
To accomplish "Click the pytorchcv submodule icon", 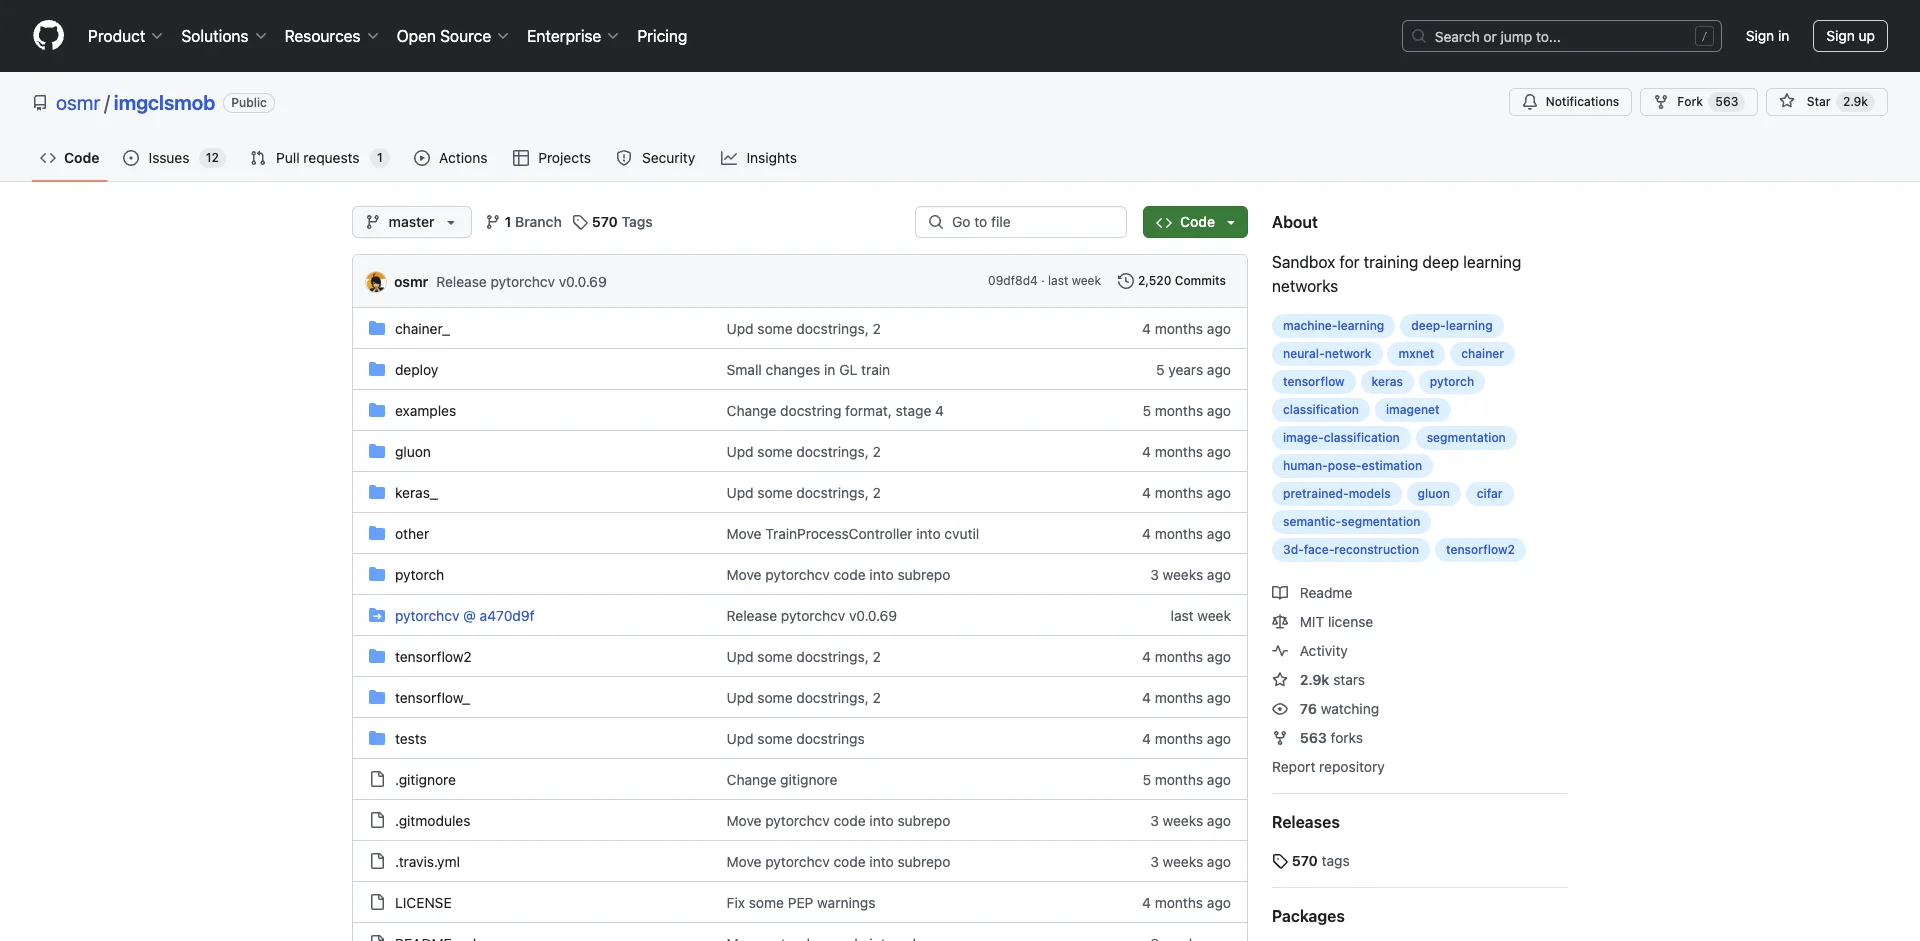I will [x=377, y=615].
